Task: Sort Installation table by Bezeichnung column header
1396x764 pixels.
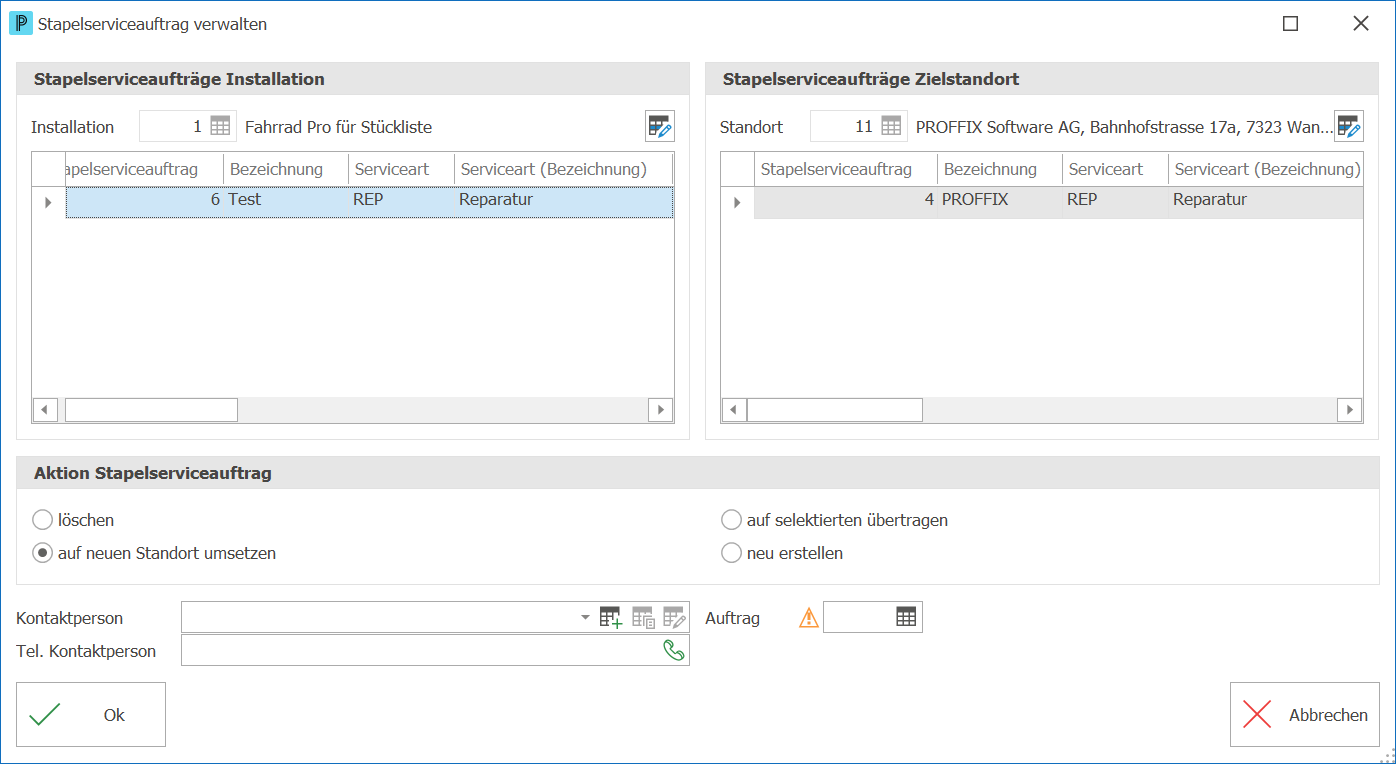Action: click(x=286, y=169)
